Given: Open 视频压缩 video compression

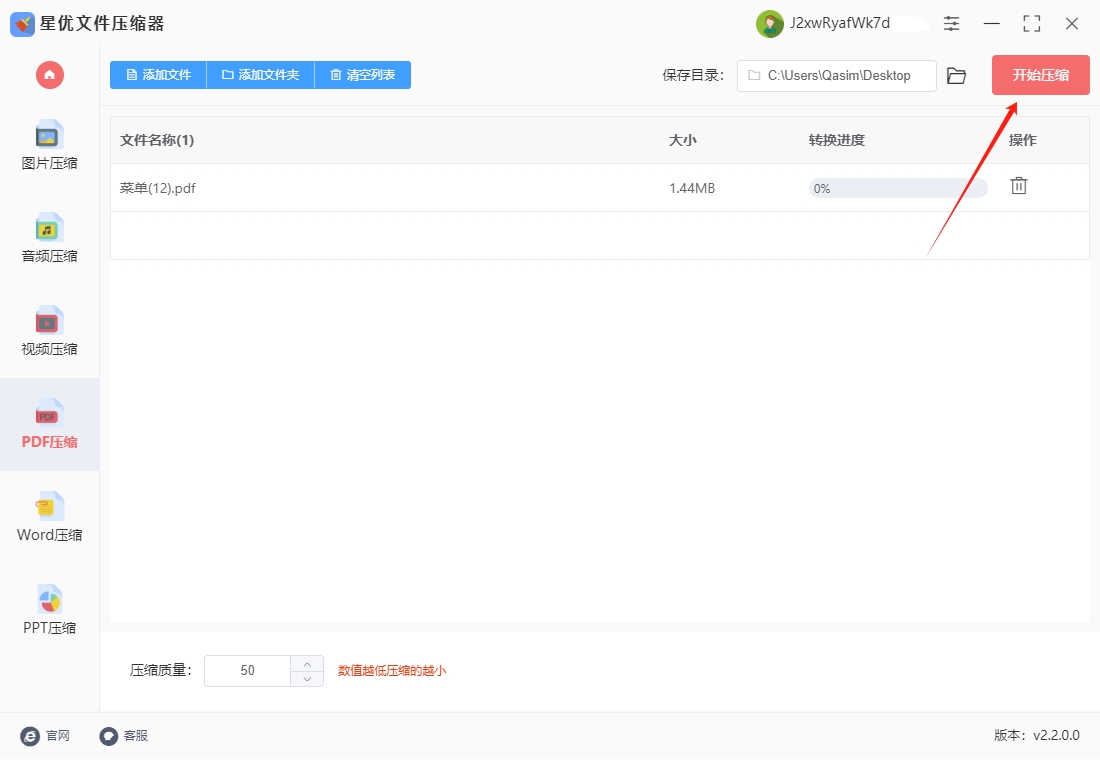Looking at the screenshot, I should click(49, 331).
